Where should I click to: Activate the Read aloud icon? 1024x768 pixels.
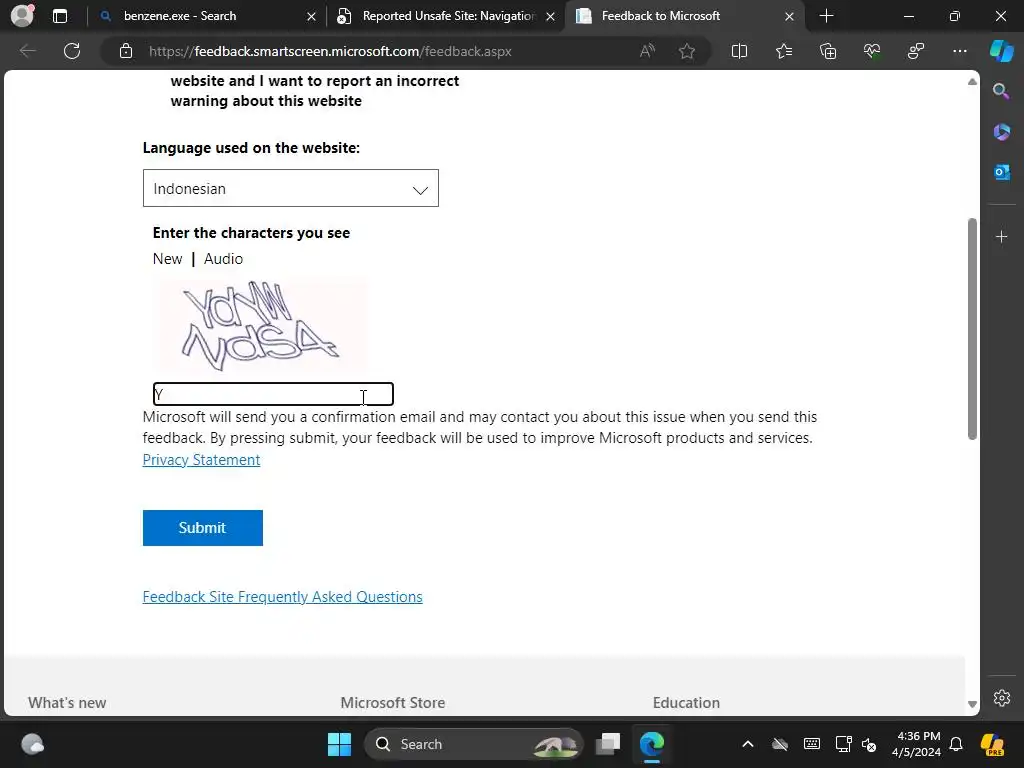pyautogui.click(x=647, y=51)
